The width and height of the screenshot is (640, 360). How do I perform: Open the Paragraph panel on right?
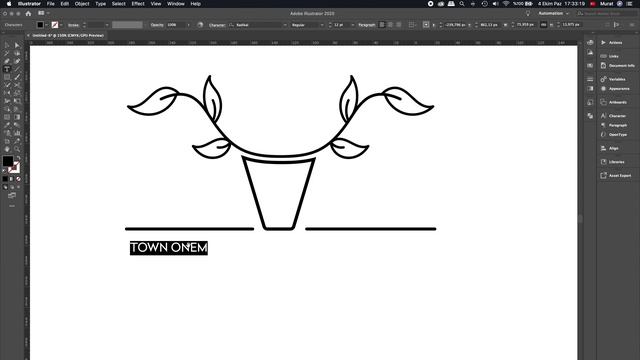(618, 125)
